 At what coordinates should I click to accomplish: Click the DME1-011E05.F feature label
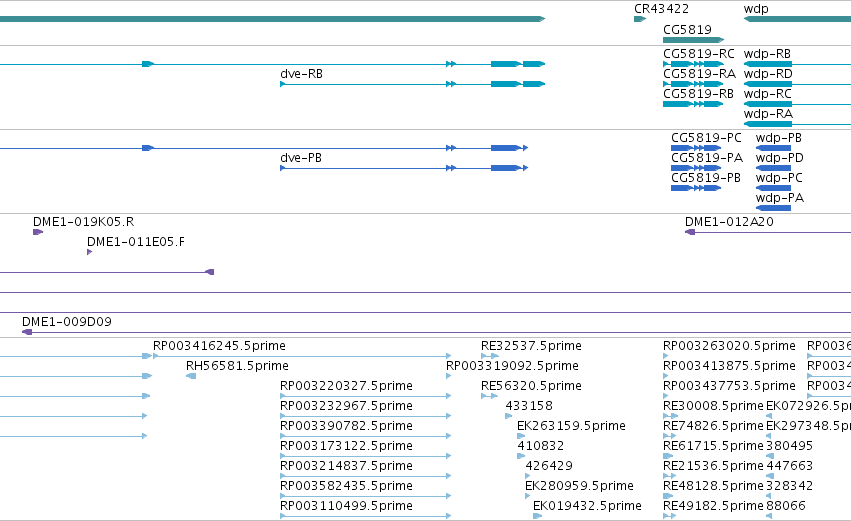[x=136, y=242]
